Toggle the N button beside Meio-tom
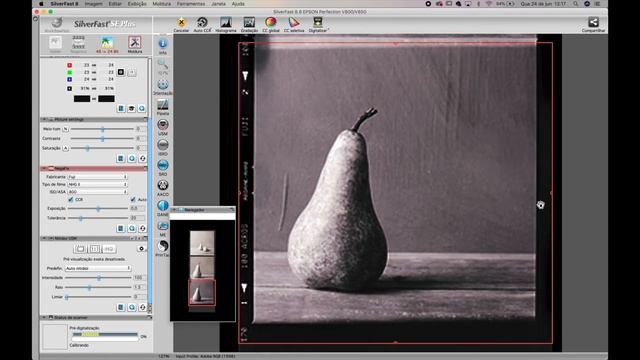This screenshot has height=360, width=640. coord(65,129)
